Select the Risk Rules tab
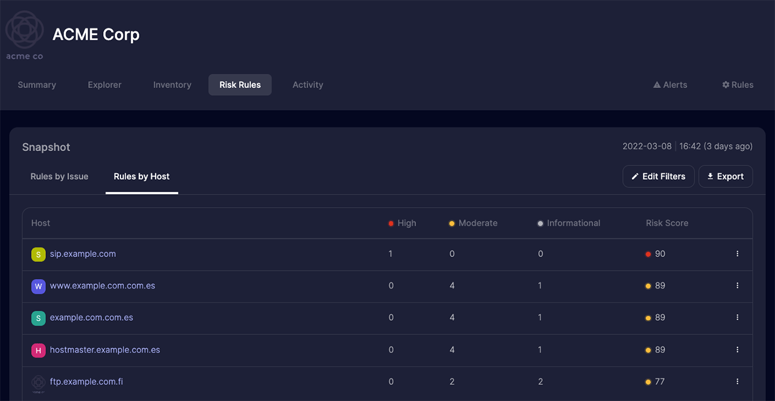Viewport: 775px width, 401px height. coord(240,85)
